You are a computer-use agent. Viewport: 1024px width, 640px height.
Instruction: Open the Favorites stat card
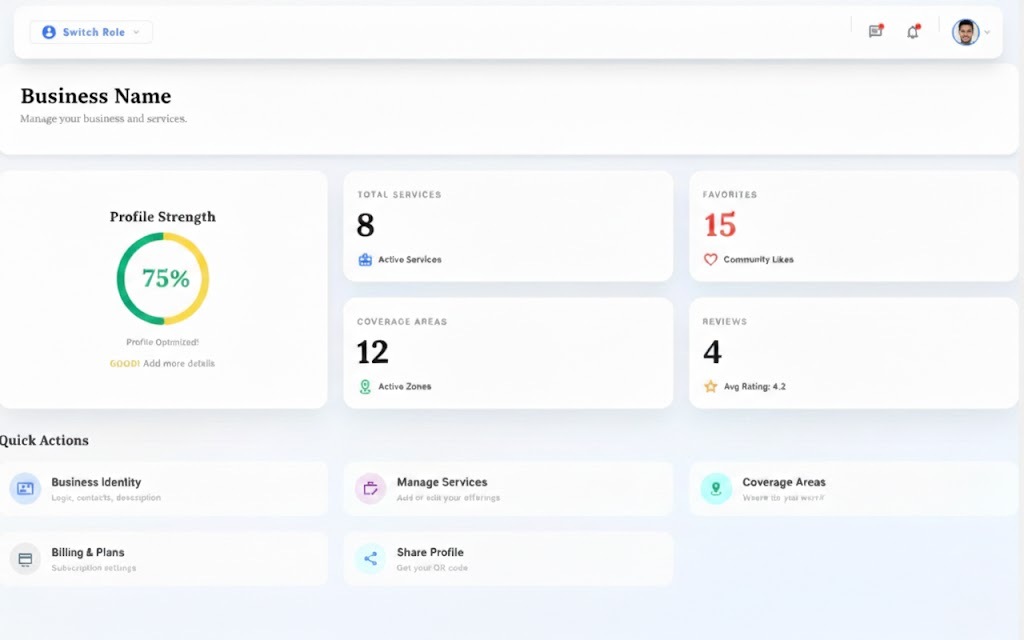(853, 225)
